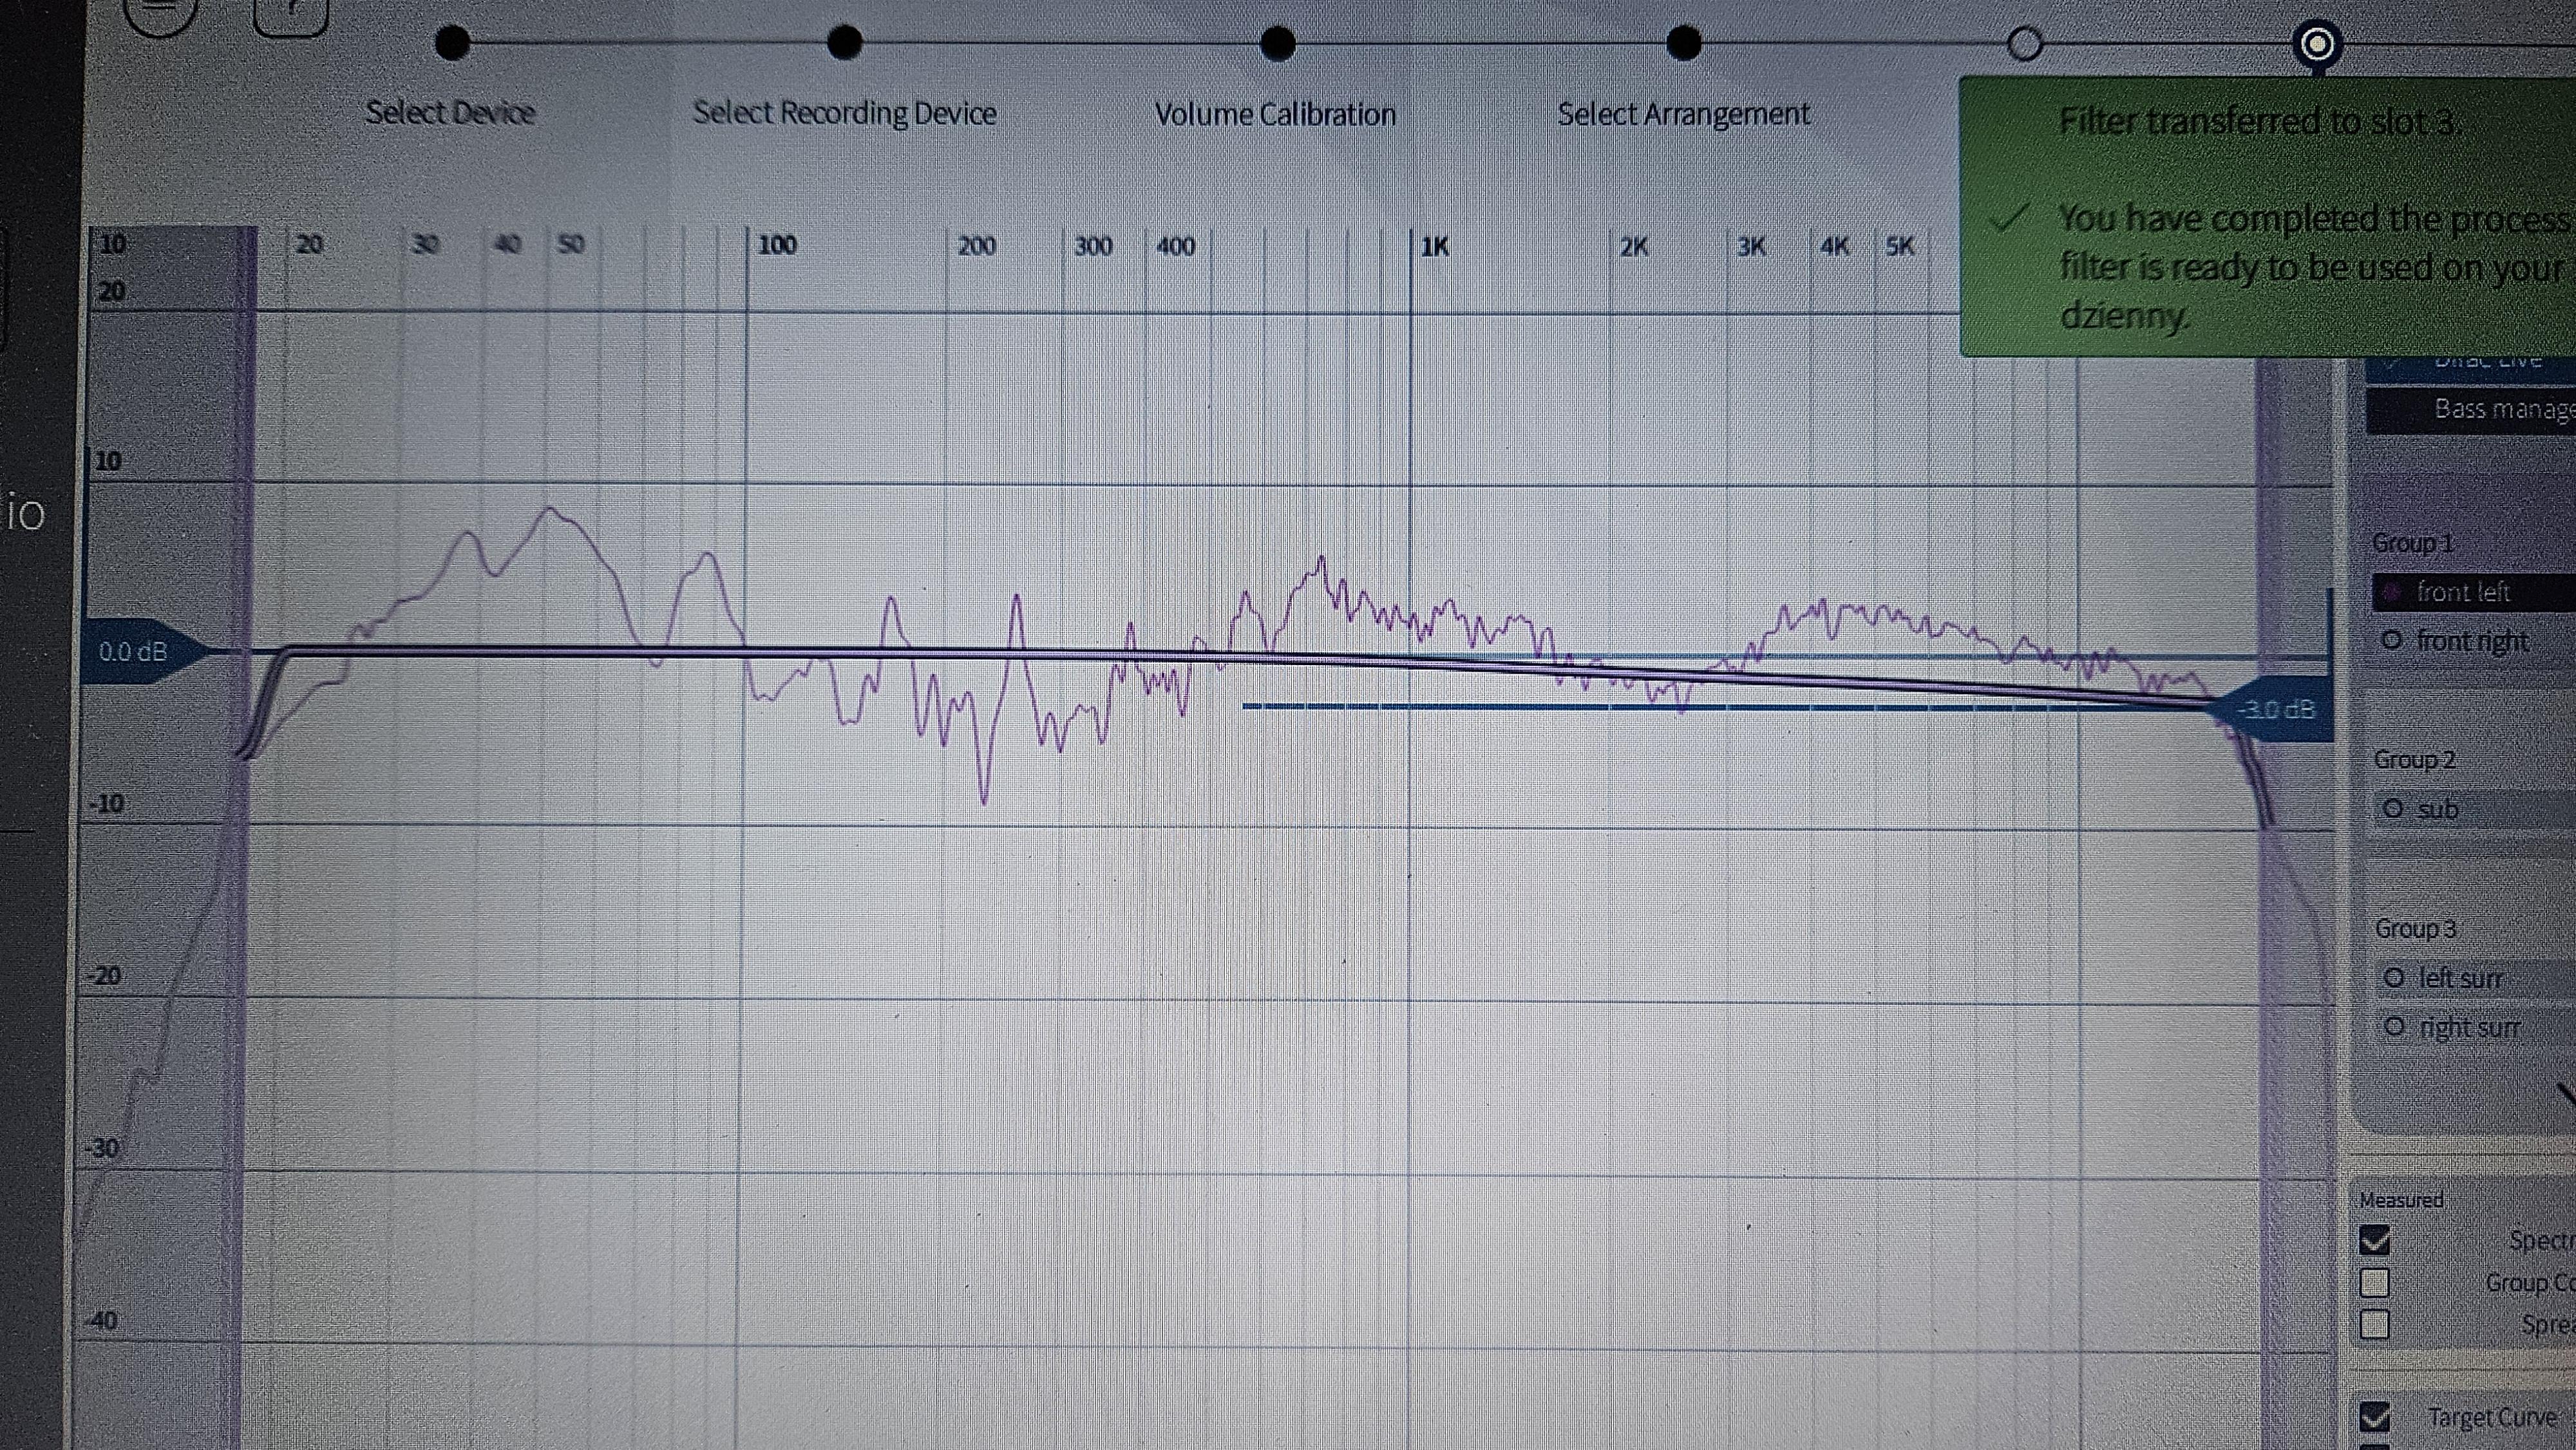
Task: Click the Select Recording Device step dot
Action: click(845, 42)
